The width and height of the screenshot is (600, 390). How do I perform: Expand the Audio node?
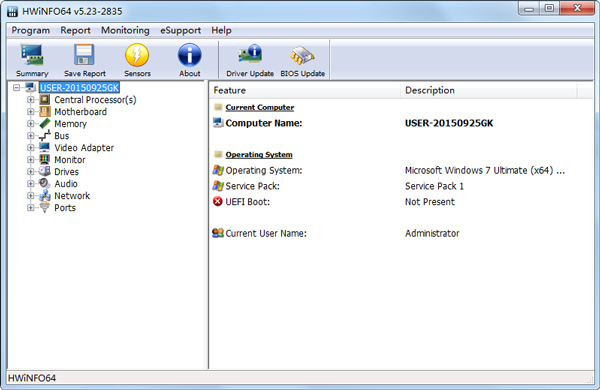pyautogui.click(x=31, y=183)
